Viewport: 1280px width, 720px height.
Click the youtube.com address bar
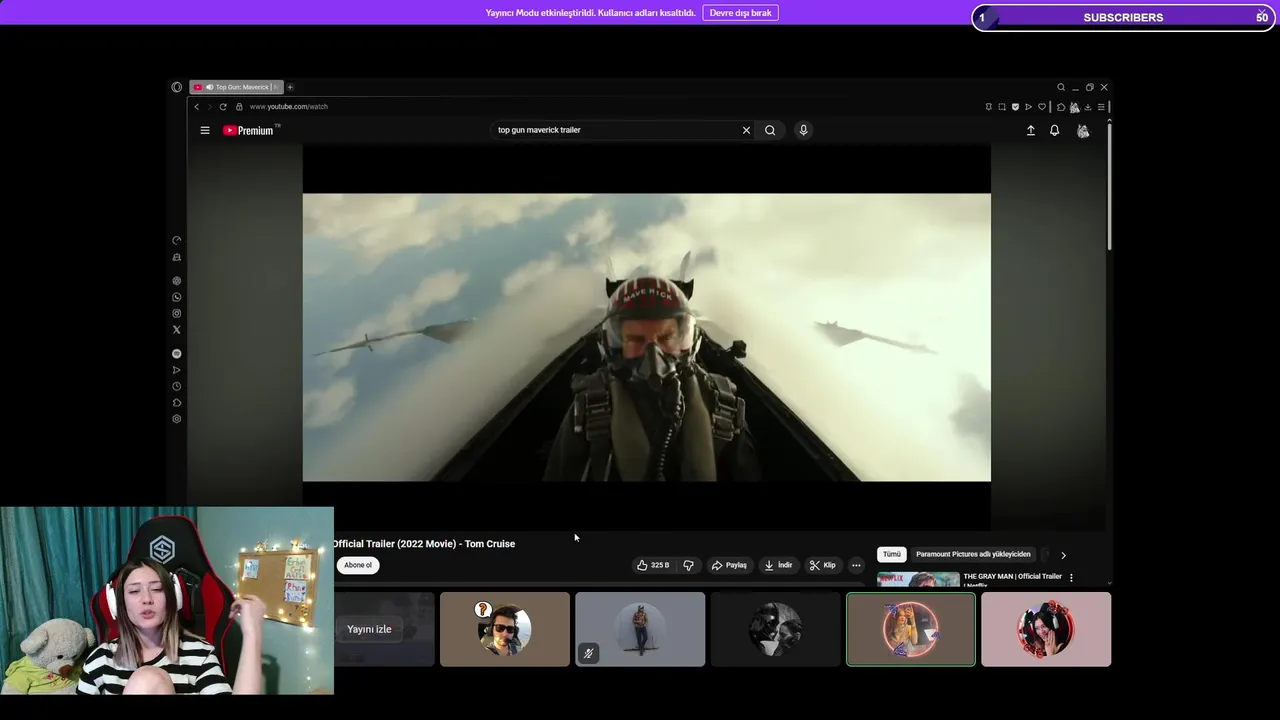coord(288,107)
